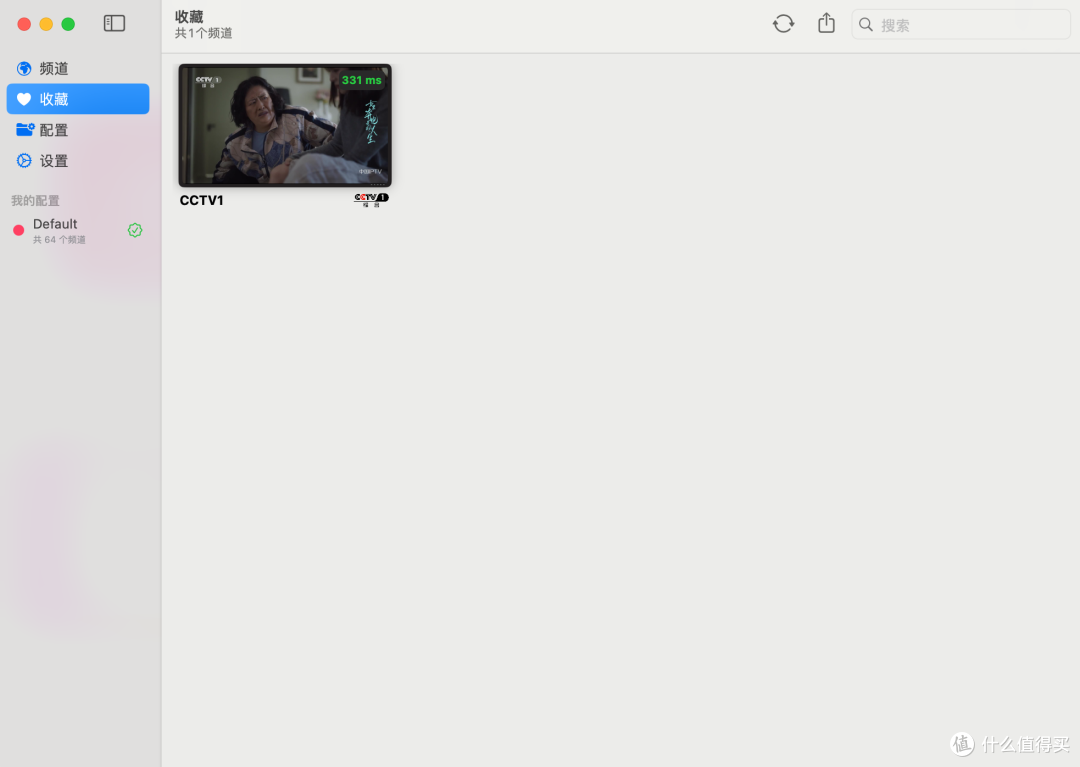This screenshot has width=1080, height=767.
Task: Click the green 331 ms latency badge
Action: 360,80
